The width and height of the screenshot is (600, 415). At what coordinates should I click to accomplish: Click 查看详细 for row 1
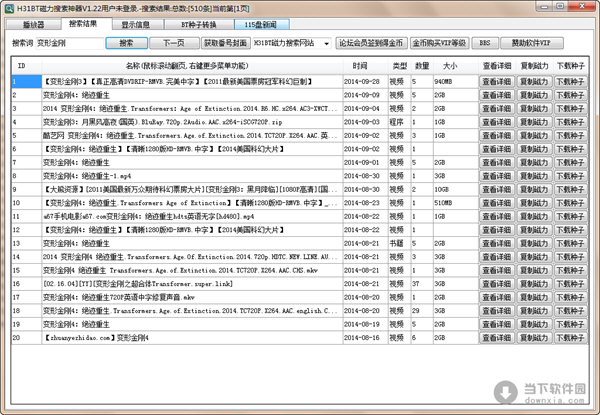pos(496,81)
